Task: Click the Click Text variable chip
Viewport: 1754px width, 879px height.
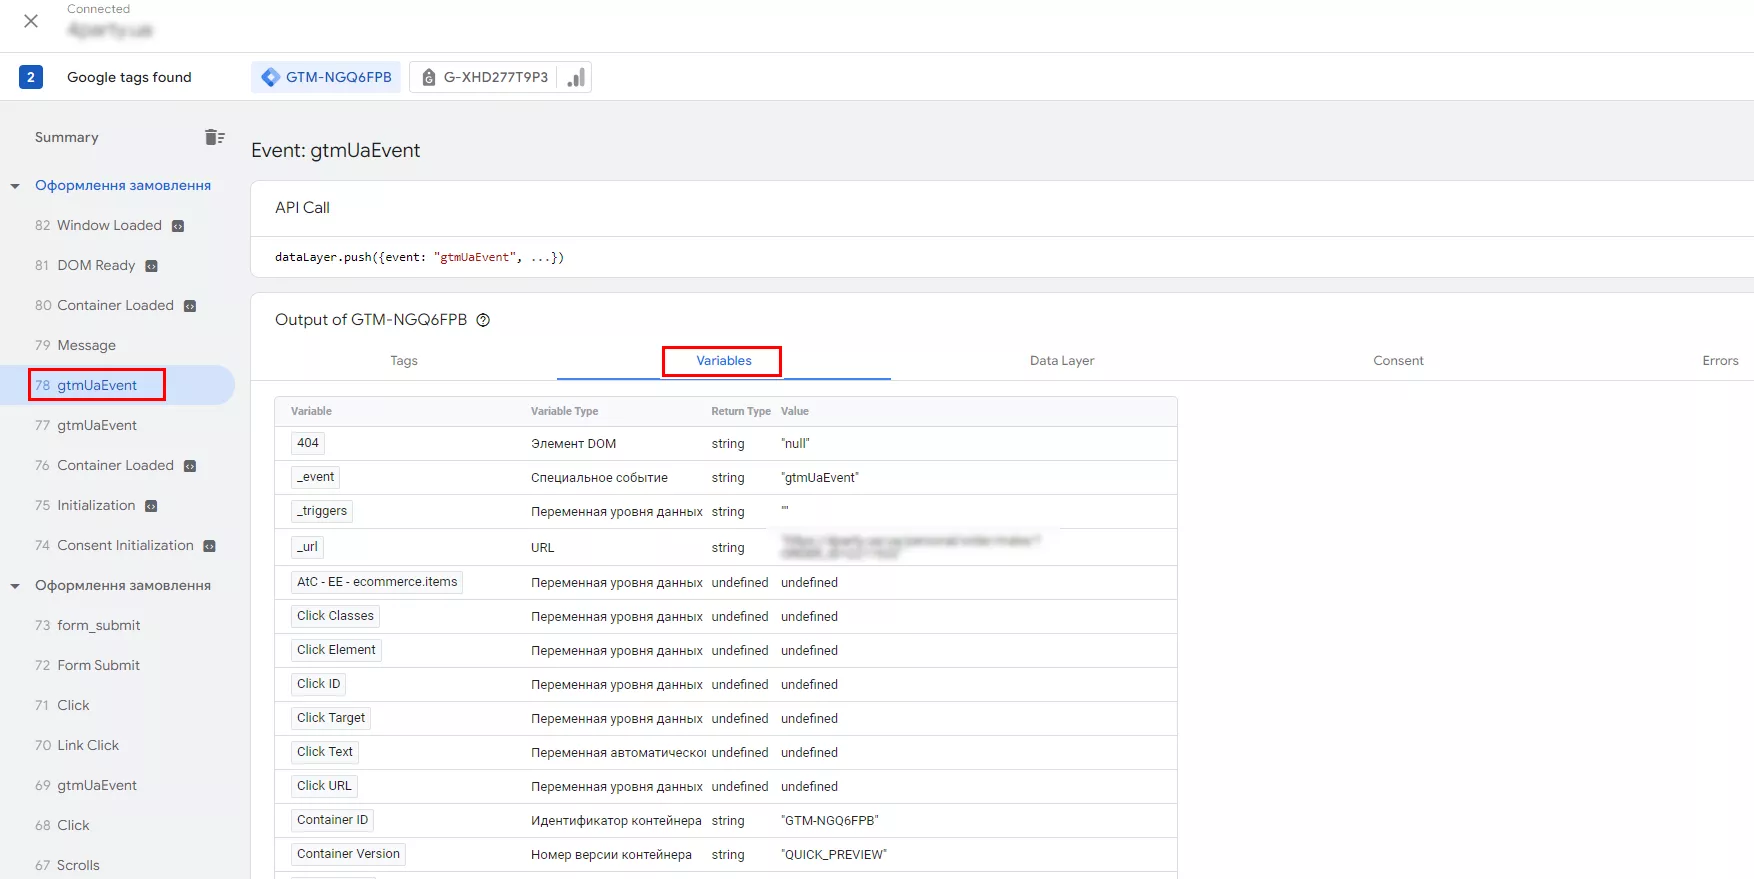Action: tap(325, 752)
